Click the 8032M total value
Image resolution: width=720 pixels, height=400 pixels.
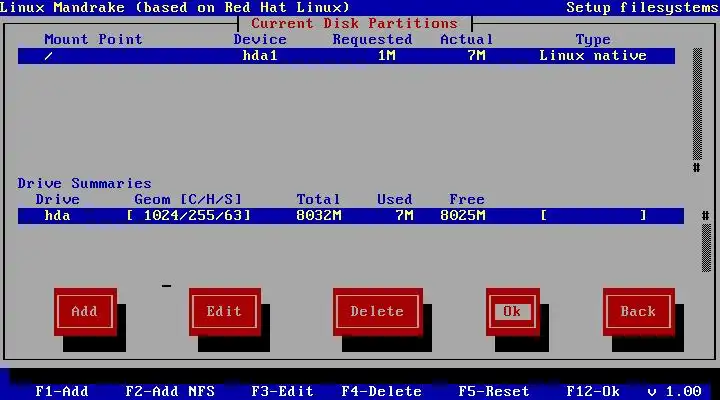(x=319, y=216)
